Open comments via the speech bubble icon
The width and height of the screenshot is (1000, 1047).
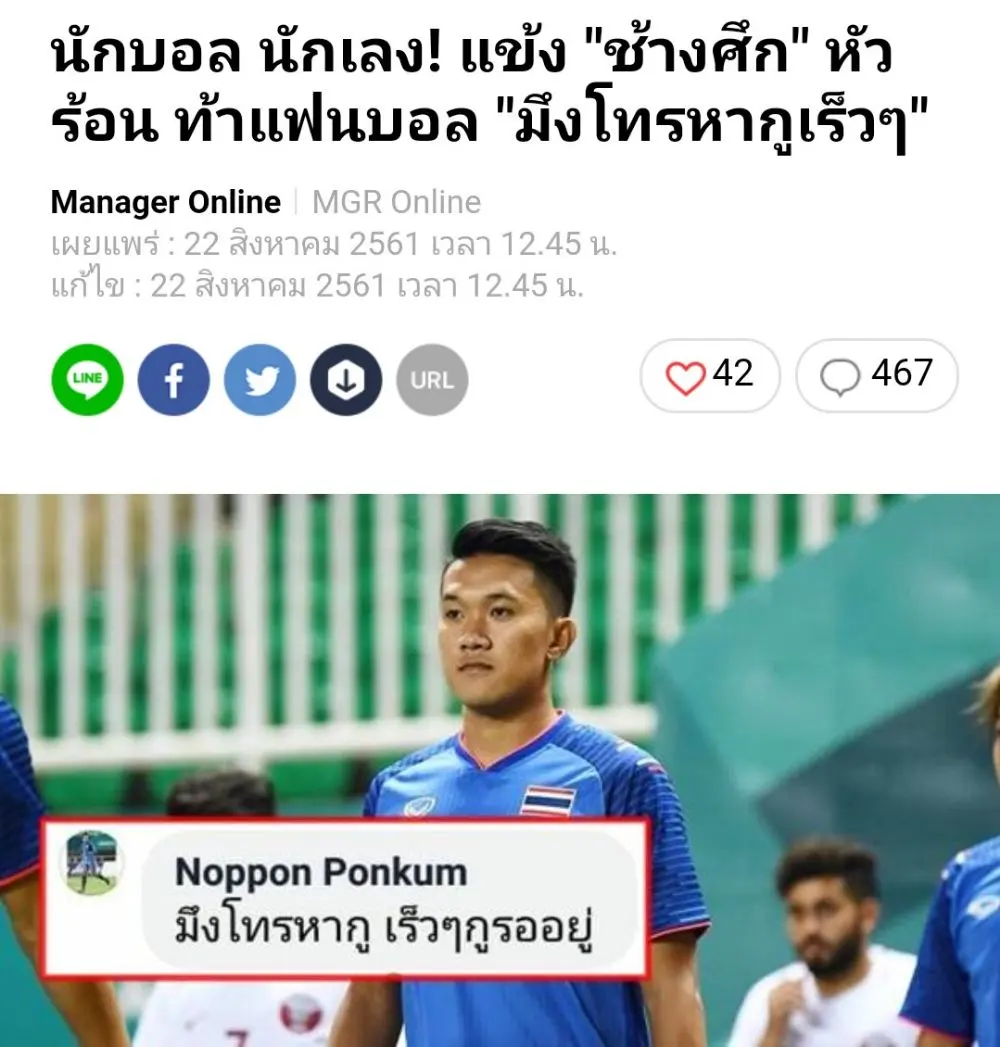tap(840, 377)
